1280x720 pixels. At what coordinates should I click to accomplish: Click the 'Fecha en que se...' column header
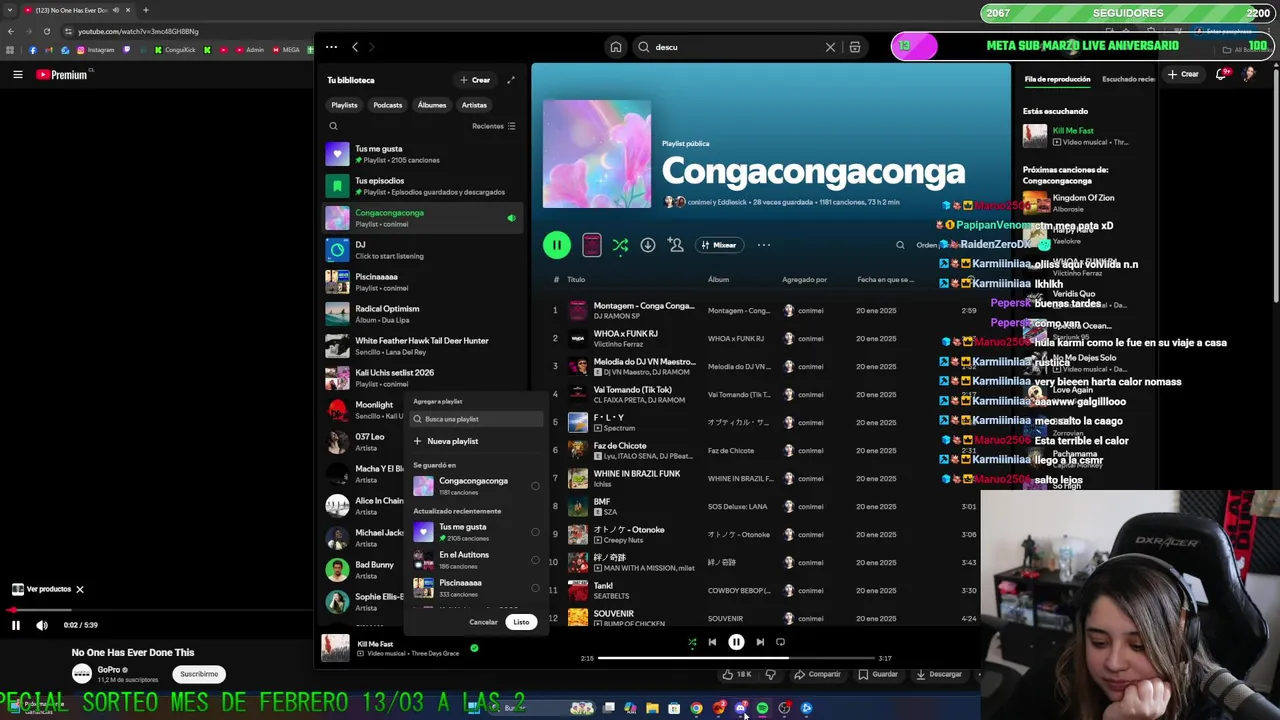click(x=885, y=280)
